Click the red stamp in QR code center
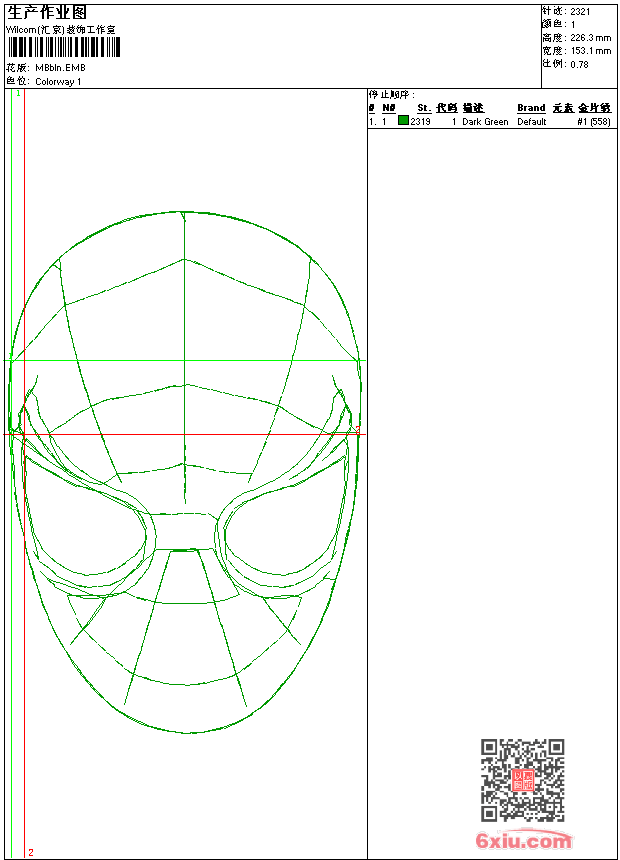 pos(522,780)
